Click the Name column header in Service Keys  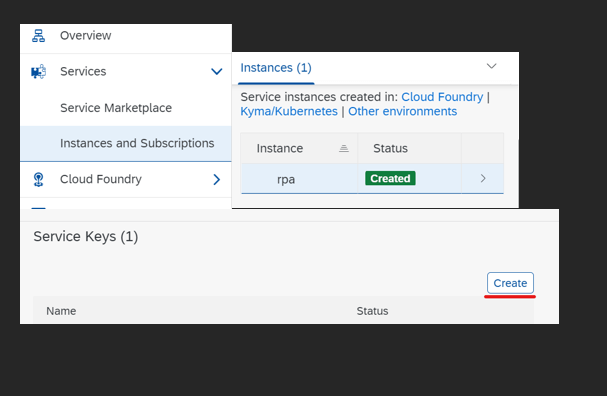click(61, 311)
